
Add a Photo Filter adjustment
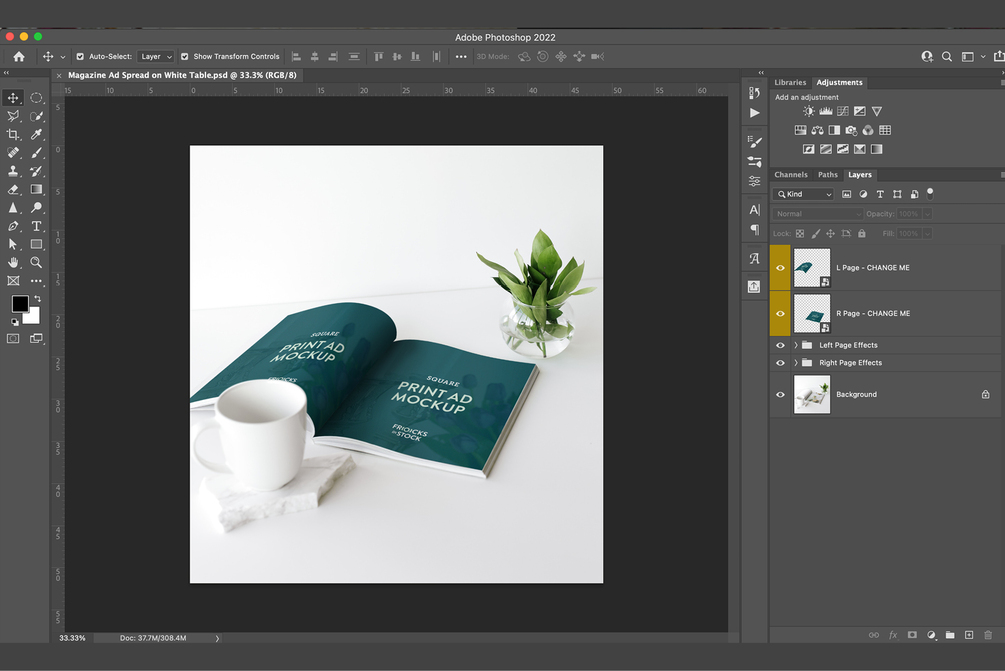point(851,130)
